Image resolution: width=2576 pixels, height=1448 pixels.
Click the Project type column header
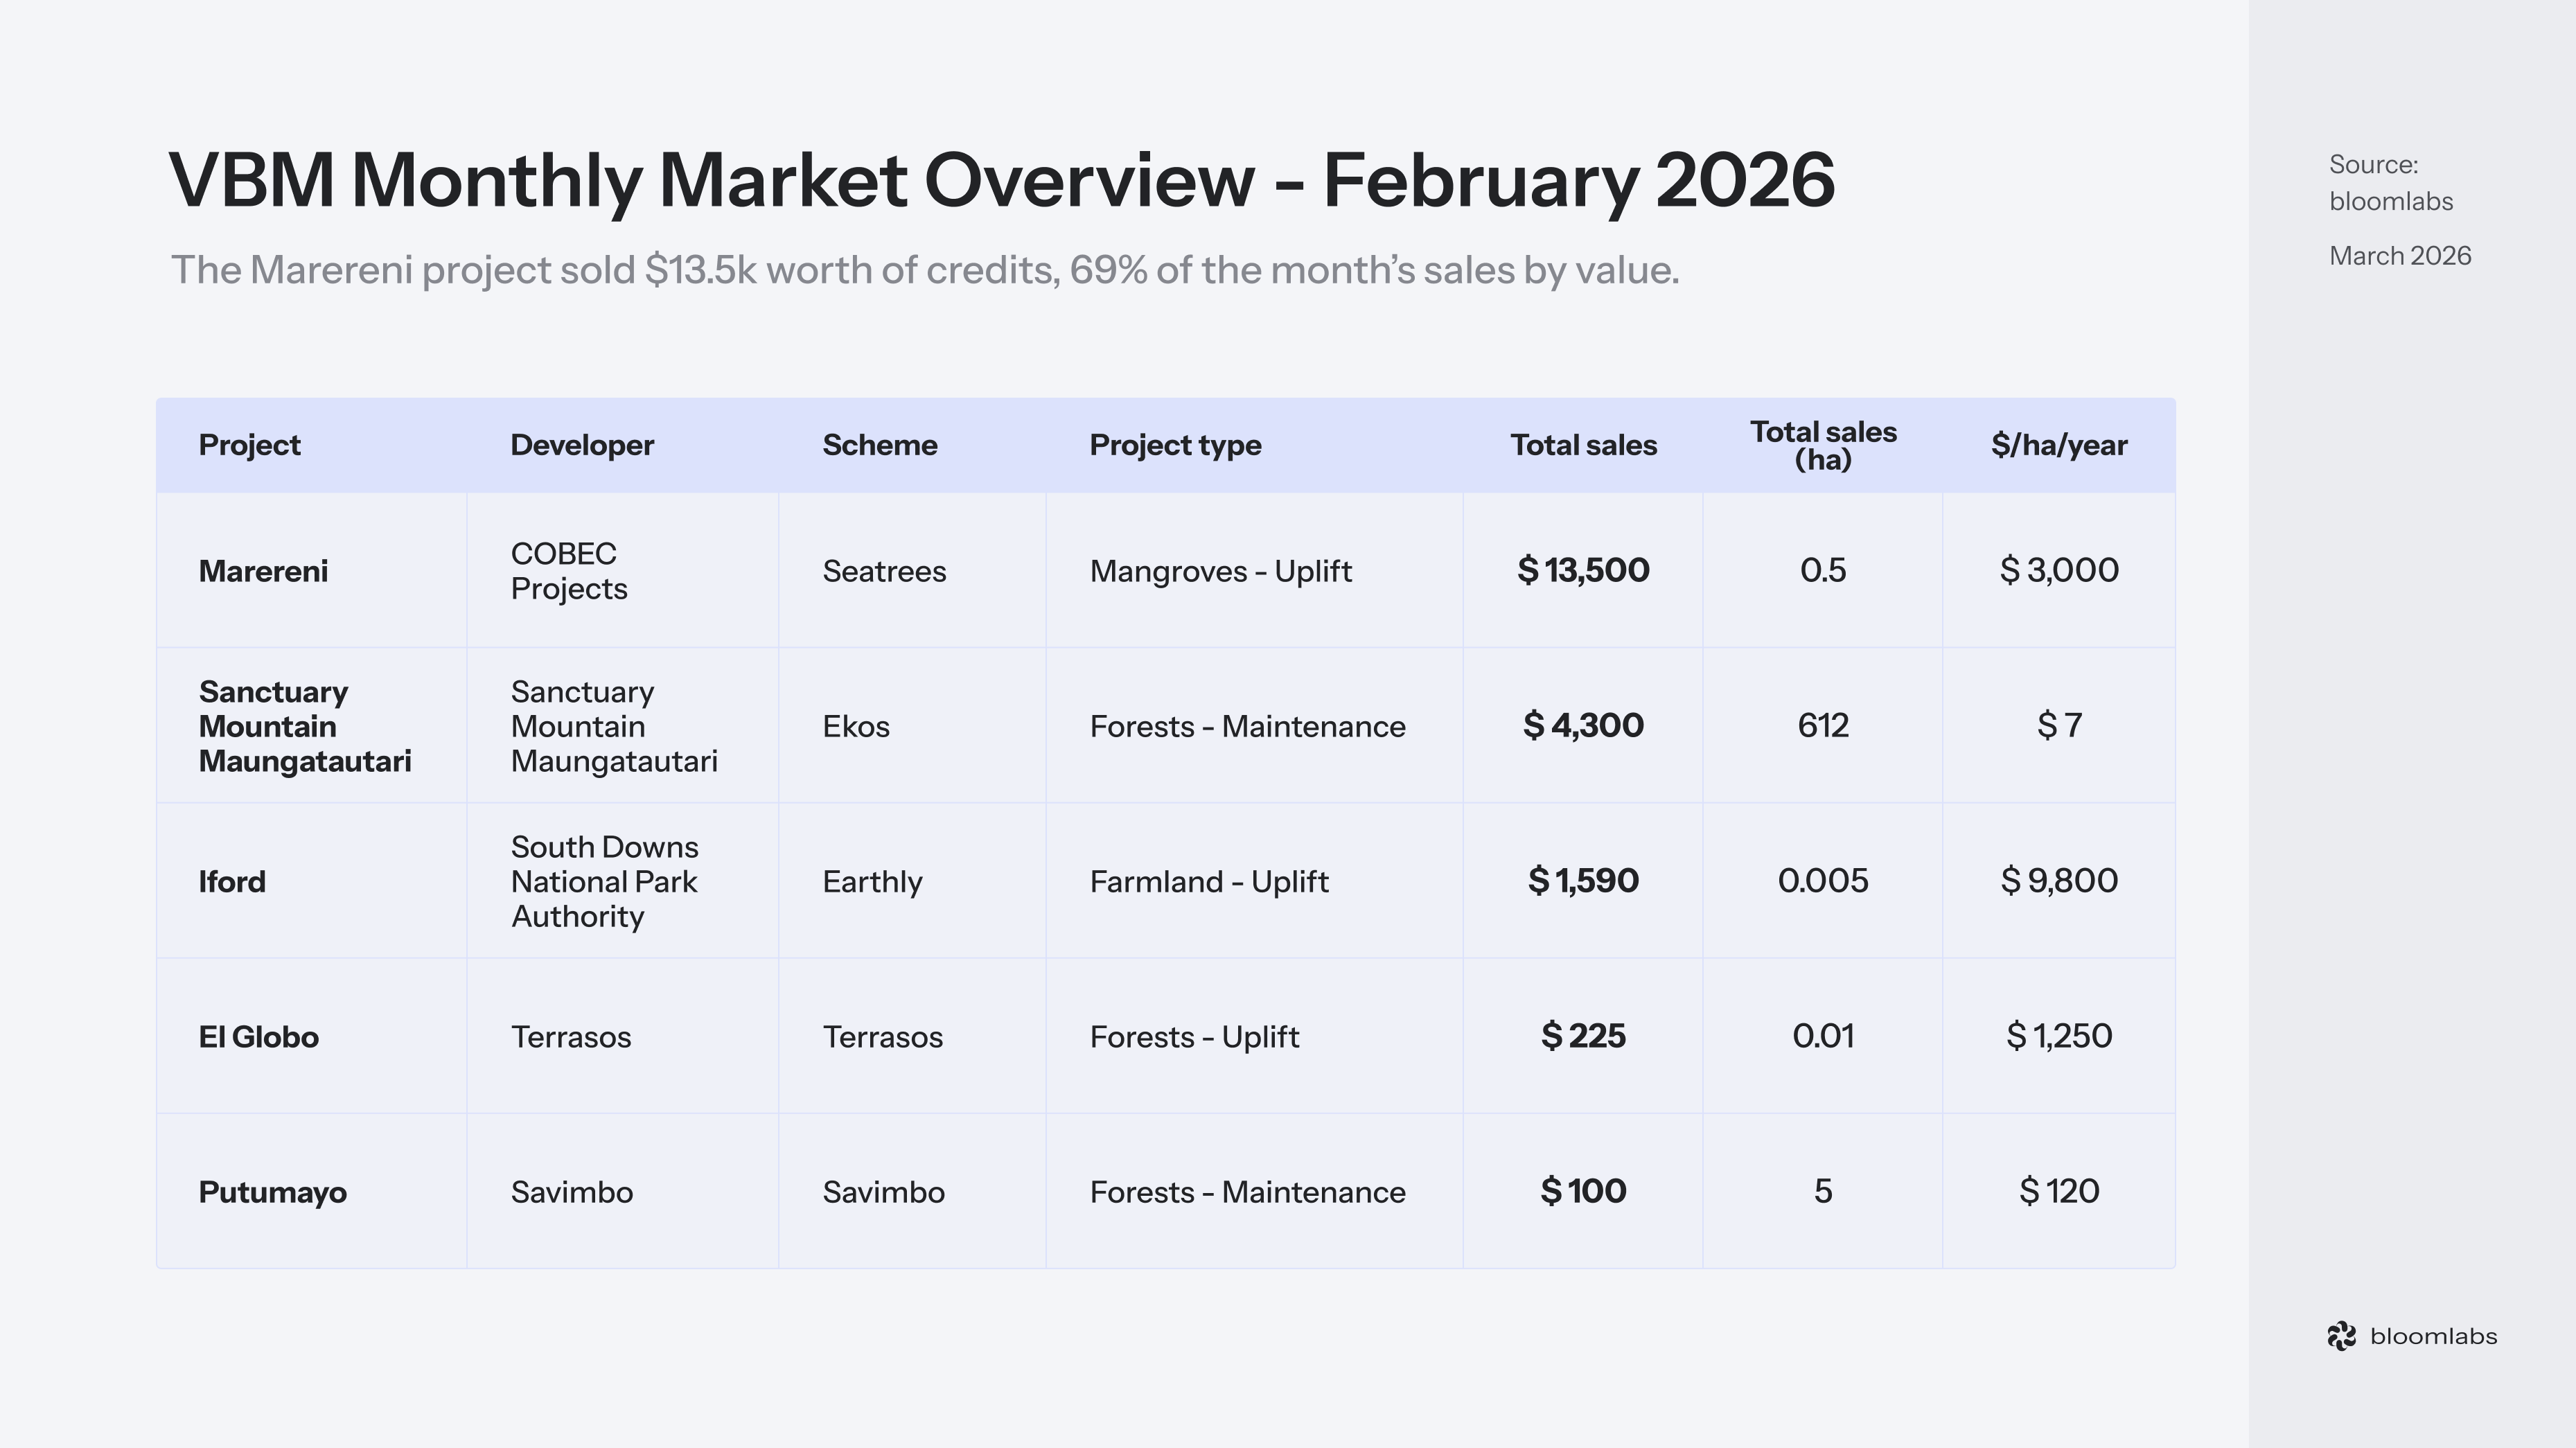coord(1175,445)
